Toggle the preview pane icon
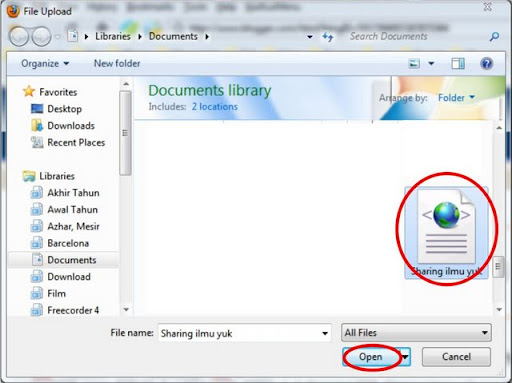The image size is (512, 383). (458, 63)
